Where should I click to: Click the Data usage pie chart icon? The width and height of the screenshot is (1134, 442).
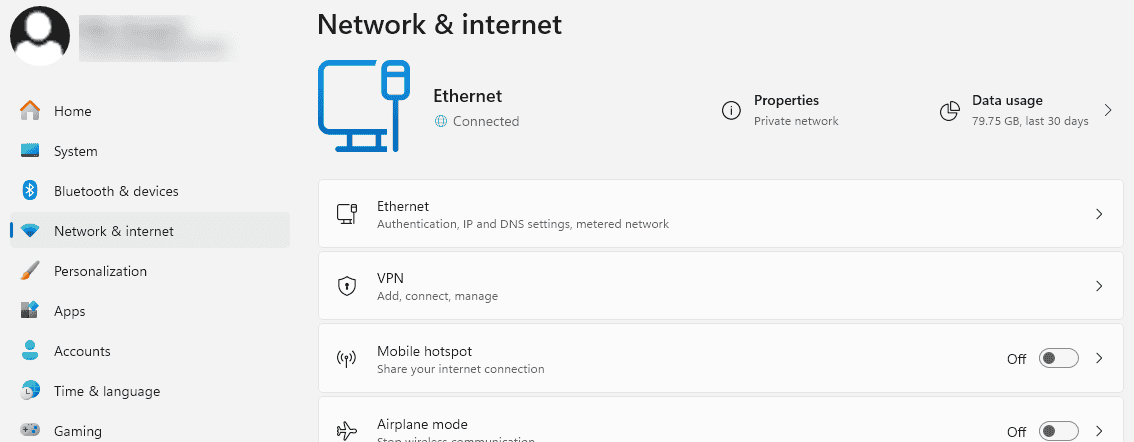coord(950,110)
